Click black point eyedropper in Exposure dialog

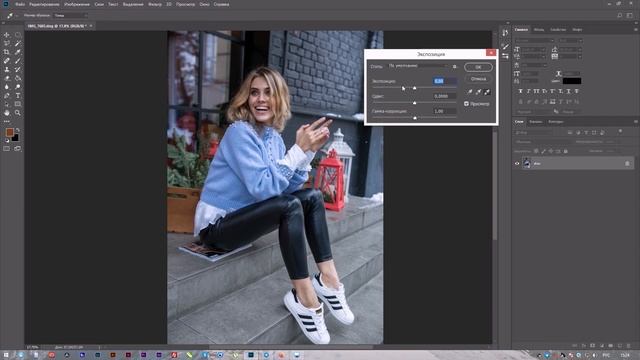(470, 92)
